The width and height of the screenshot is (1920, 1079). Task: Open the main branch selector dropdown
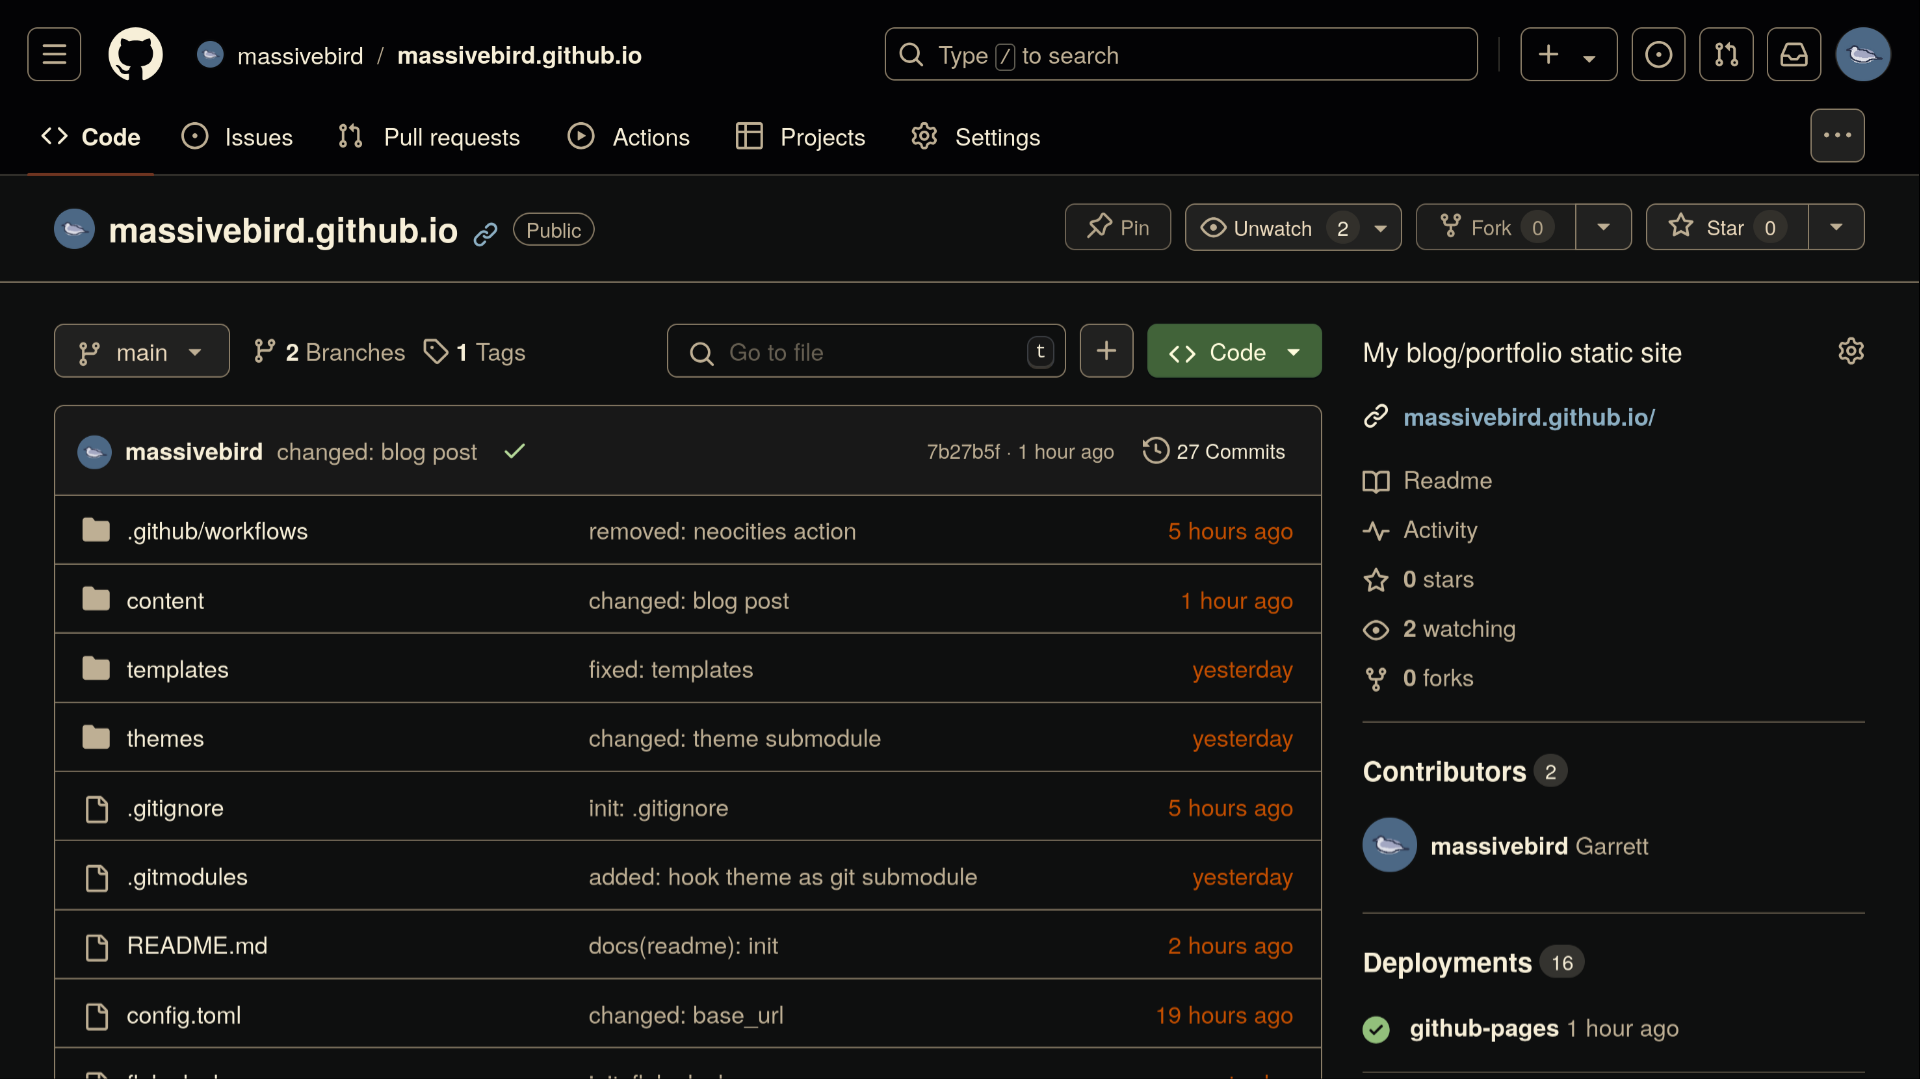click(142, 351)
